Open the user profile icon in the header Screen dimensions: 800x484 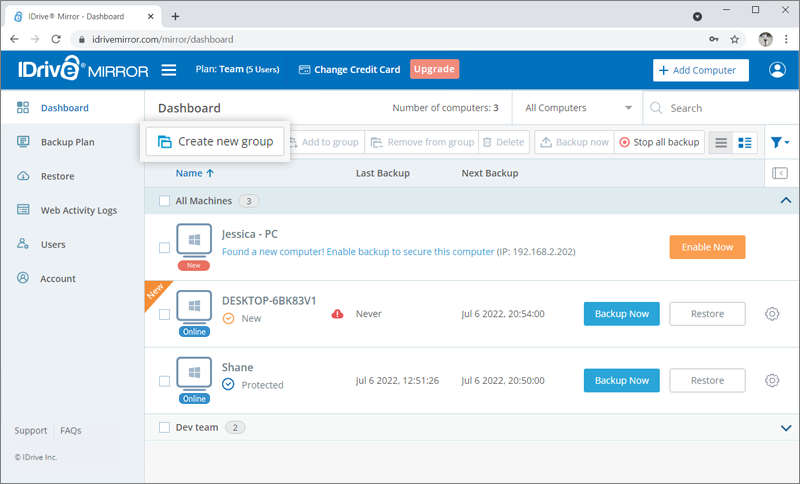[x=777, y=70]
